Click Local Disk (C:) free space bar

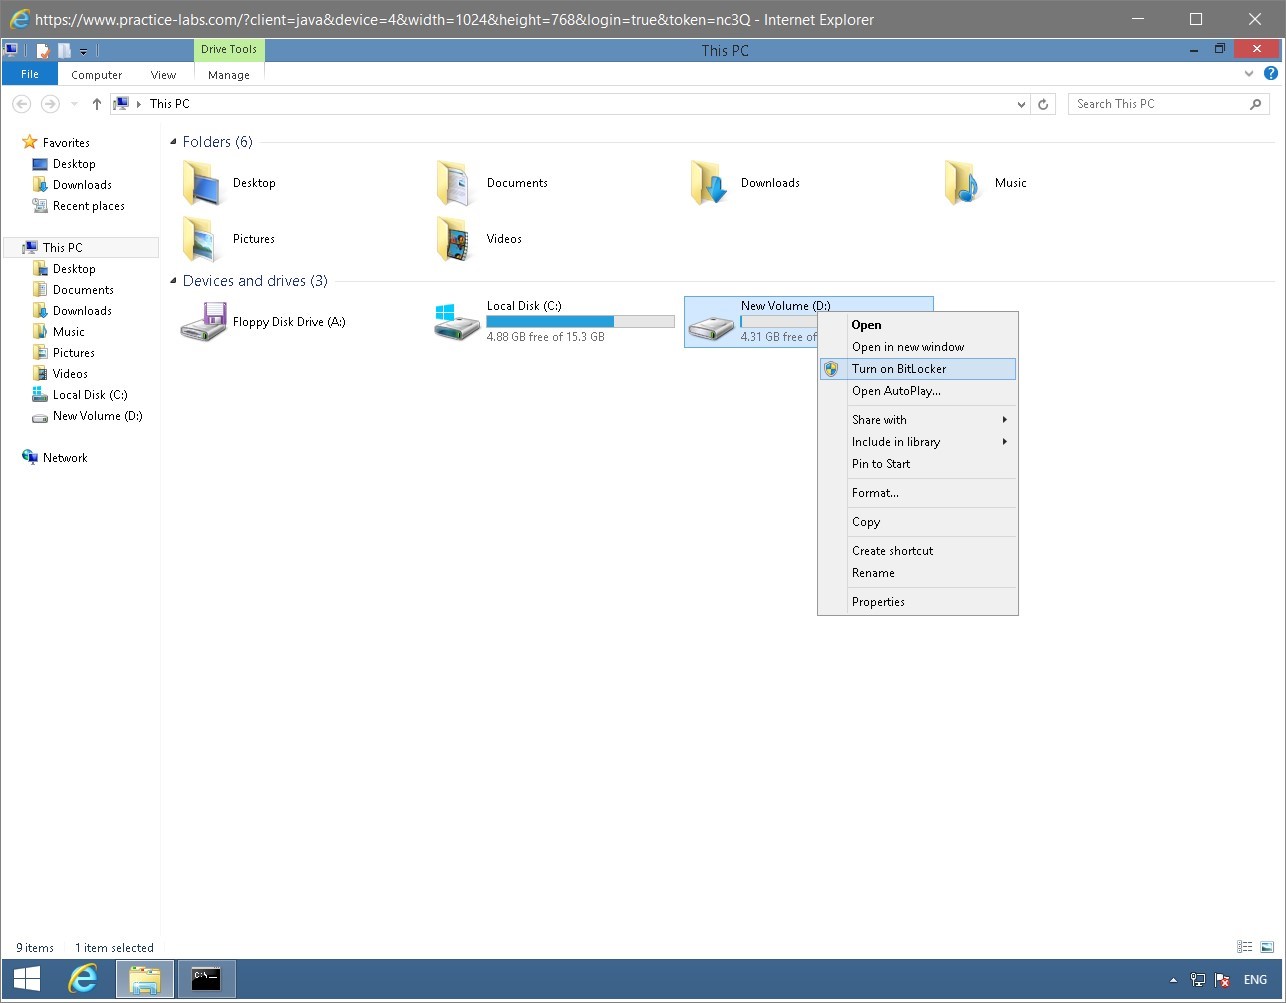pyautogui.click(x=579, y=321)
